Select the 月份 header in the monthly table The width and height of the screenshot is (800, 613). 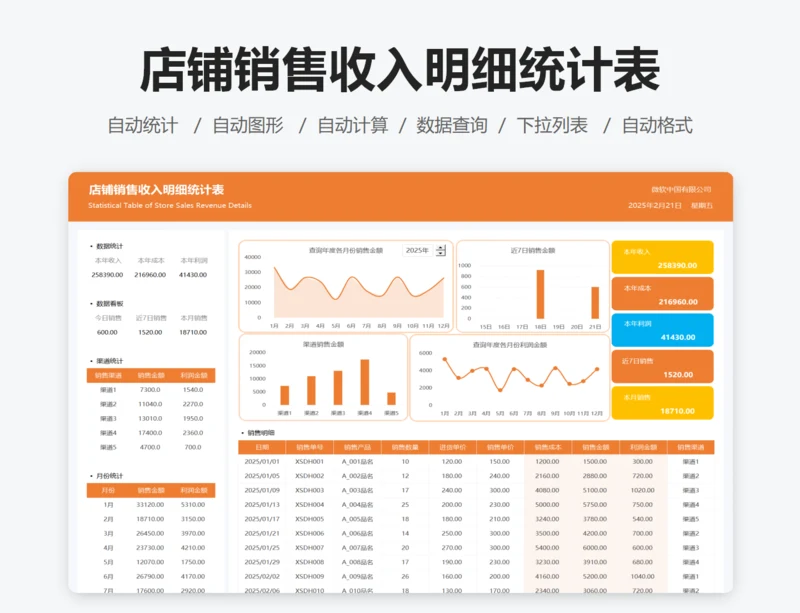pos(108,490)
